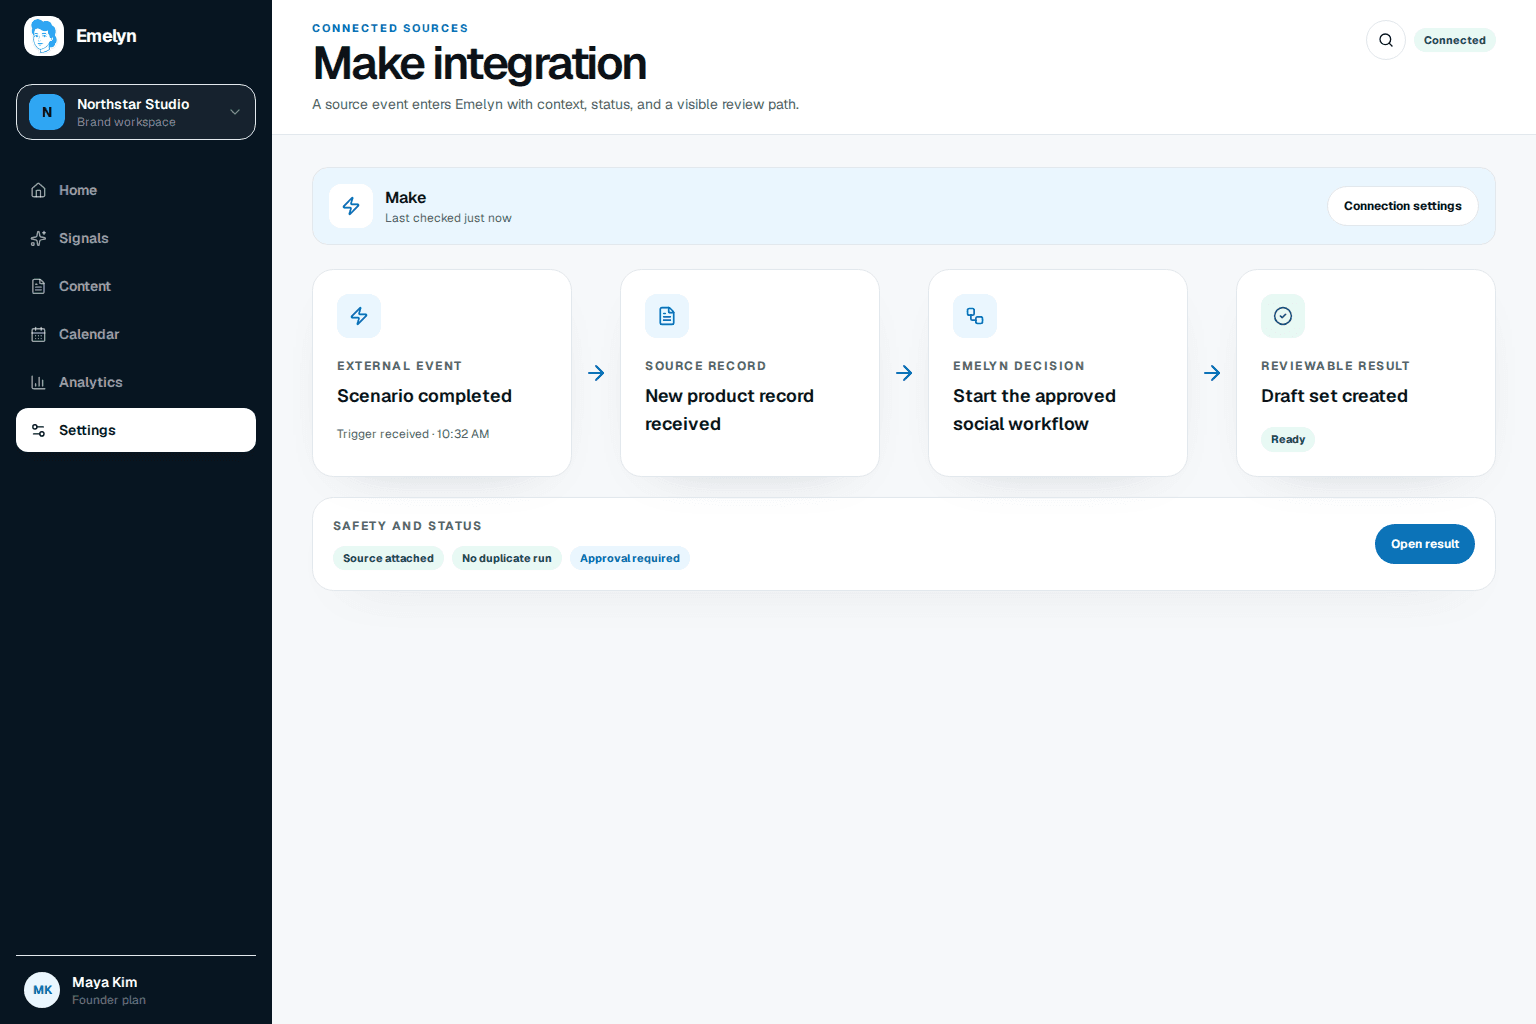The image size is (1536, 1024).
Task: Click the Make connection name in banner
Action: (x=405, y=198)
